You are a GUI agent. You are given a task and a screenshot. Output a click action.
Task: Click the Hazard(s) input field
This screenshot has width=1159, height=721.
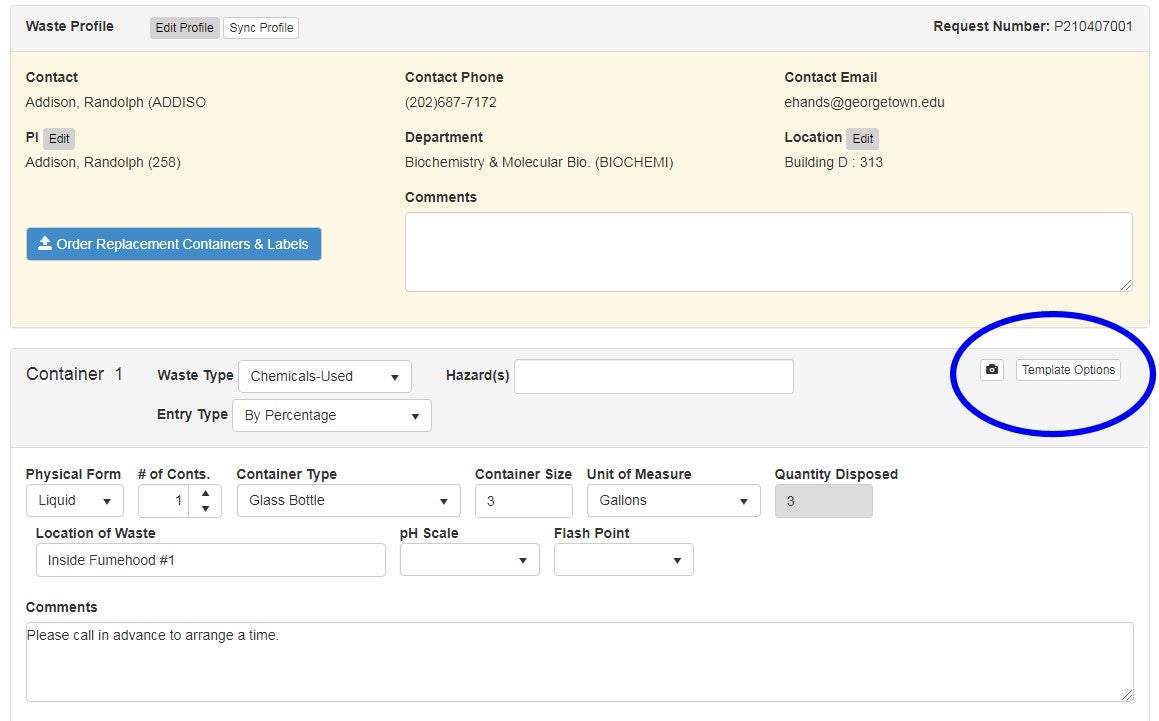(654, 376)
